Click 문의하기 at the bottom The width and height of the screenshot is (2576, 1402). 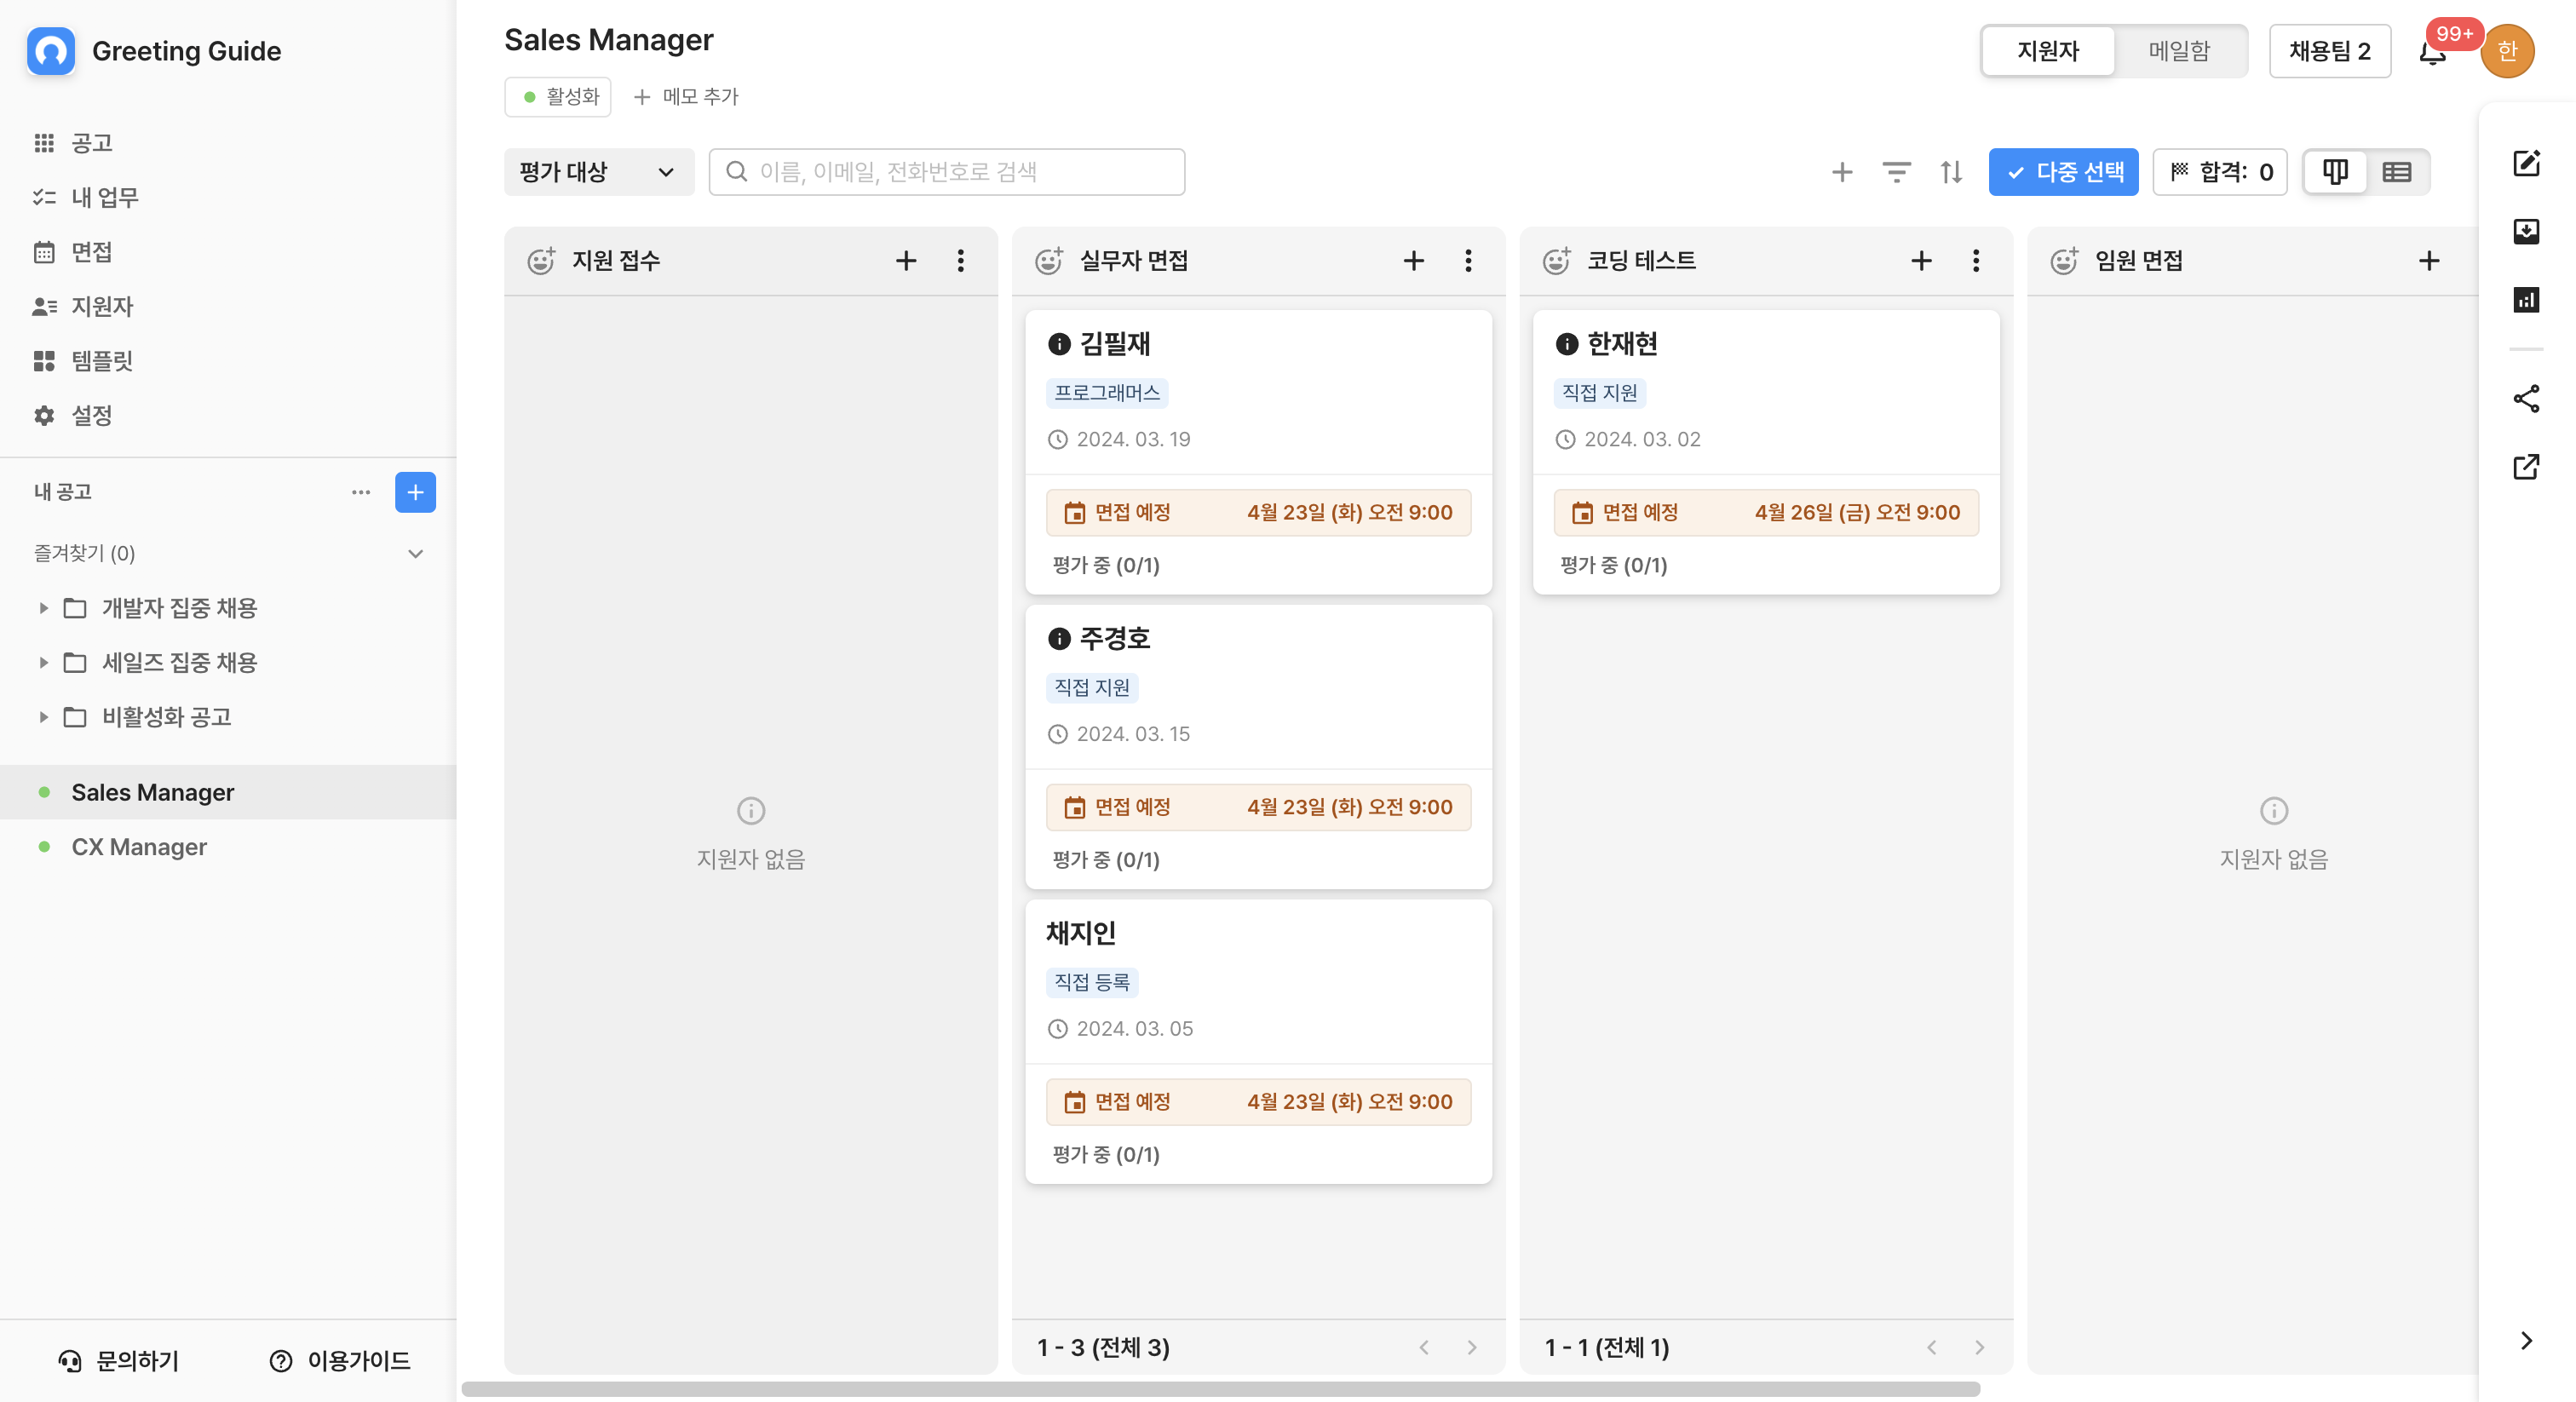coord(118,1361)
